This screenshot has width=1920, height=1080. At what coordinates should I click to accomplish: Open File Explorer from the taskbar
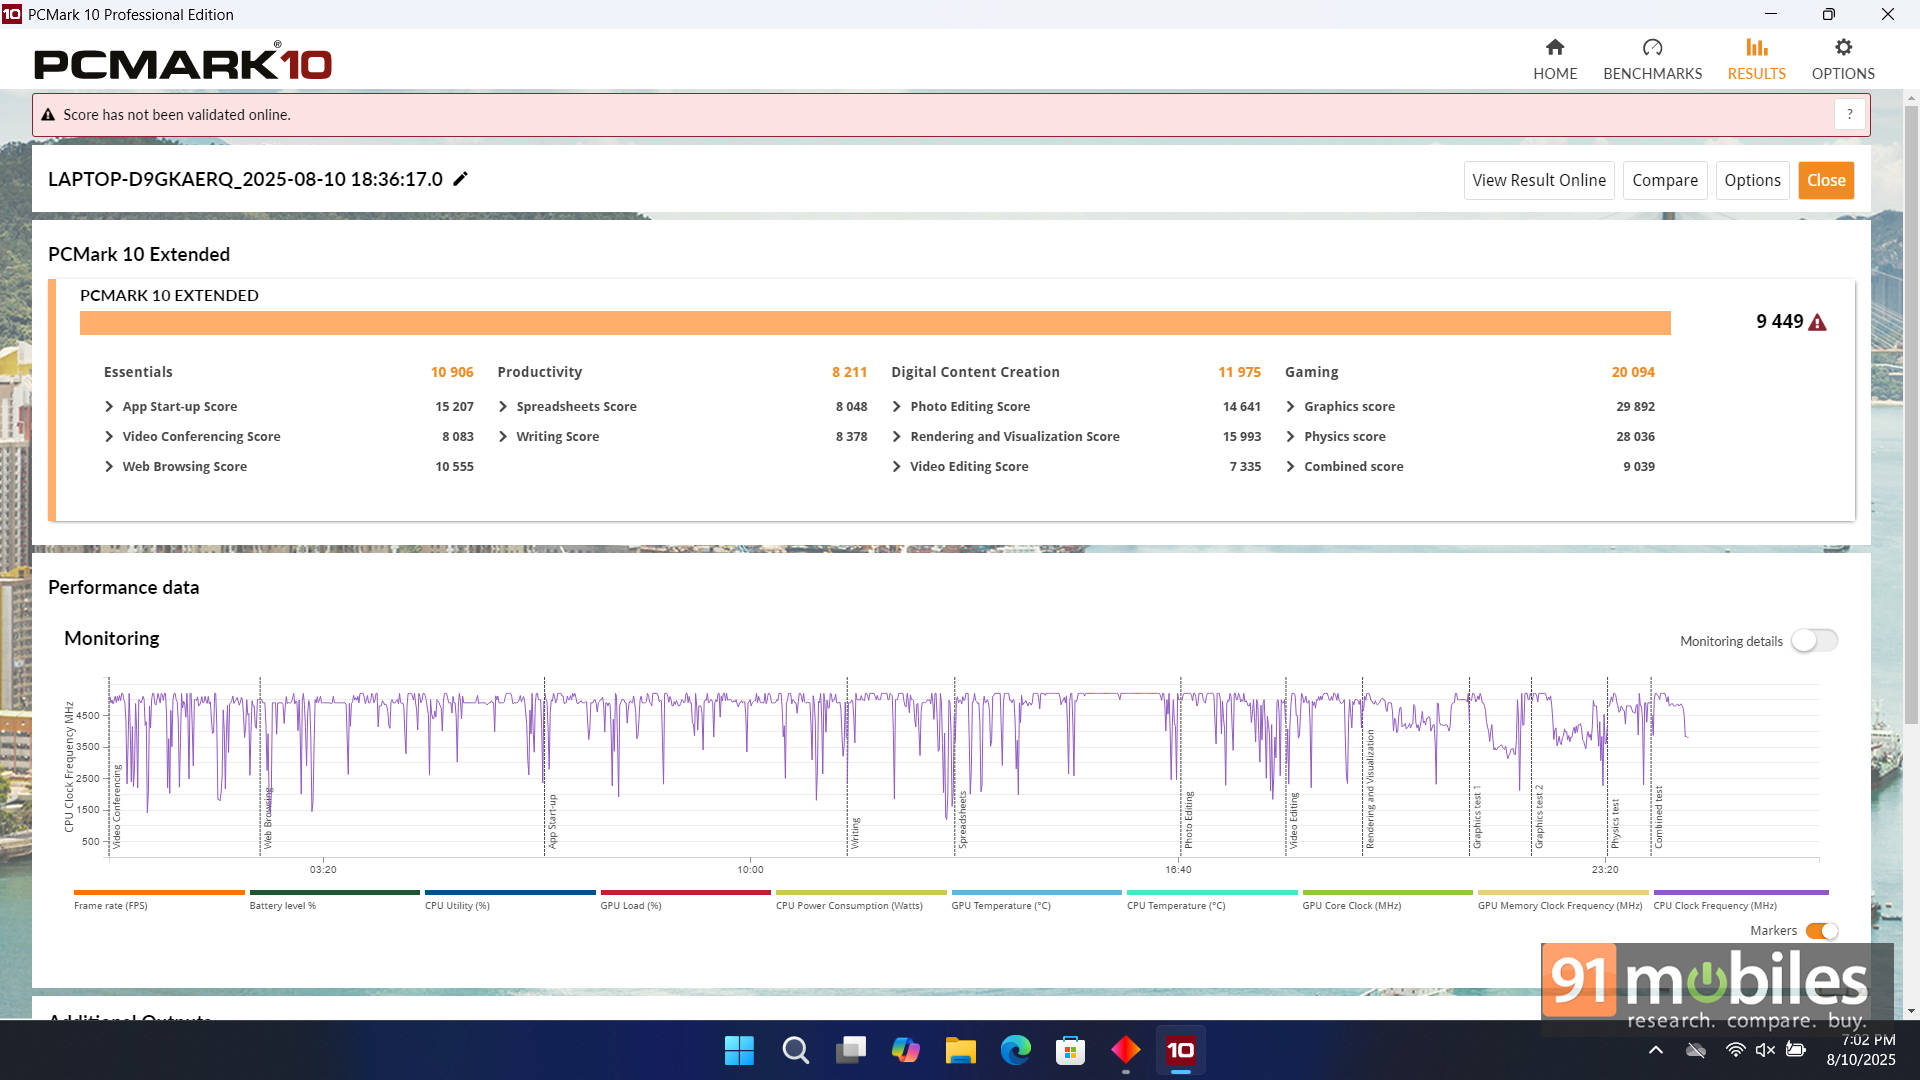tap(960, 1050)
